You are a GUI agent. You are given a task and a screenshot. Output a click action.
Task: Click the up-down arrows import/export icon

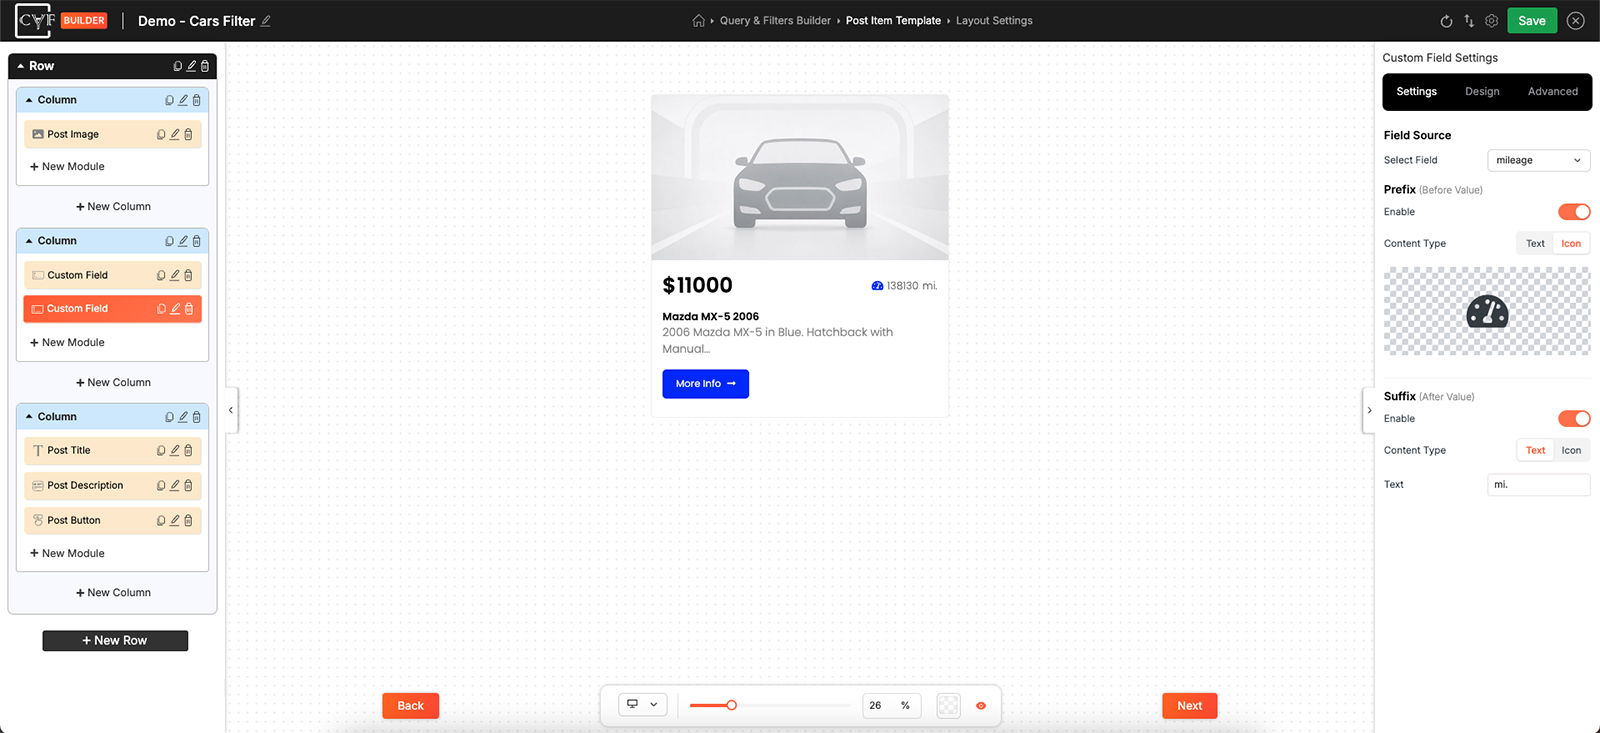click(1469, 21)
